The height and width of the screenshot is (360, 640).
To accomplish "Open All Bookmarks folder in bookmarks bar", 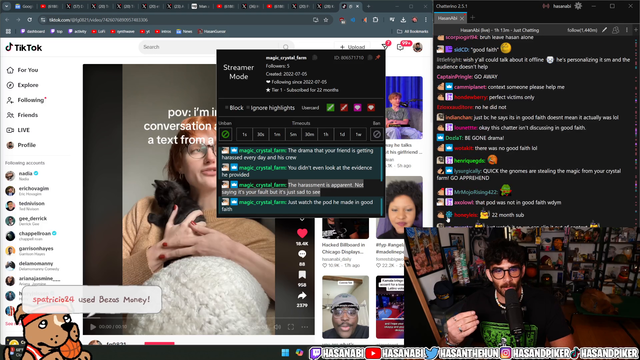I will pyautogui.click(x=413, y=31).
